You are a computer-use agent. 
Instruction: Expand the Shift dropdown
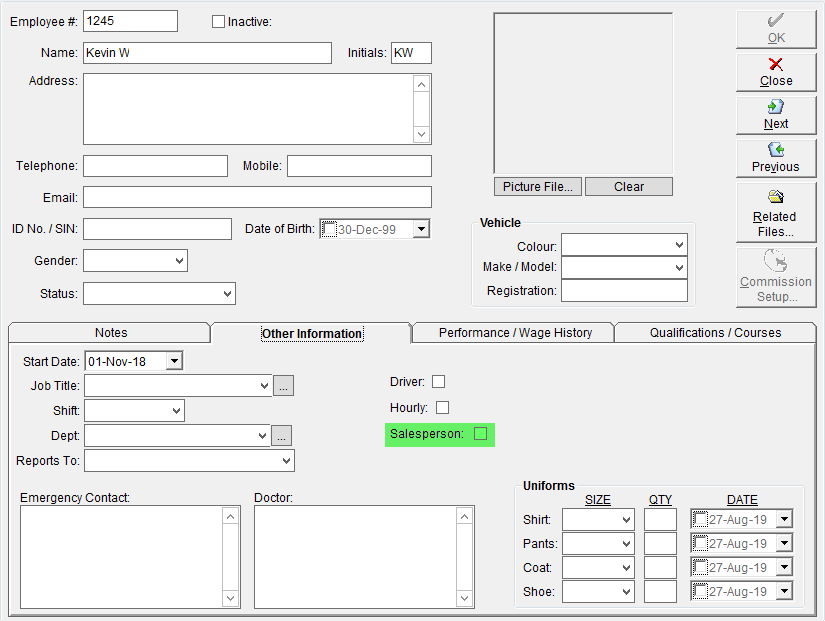click(x=177, y=410)
